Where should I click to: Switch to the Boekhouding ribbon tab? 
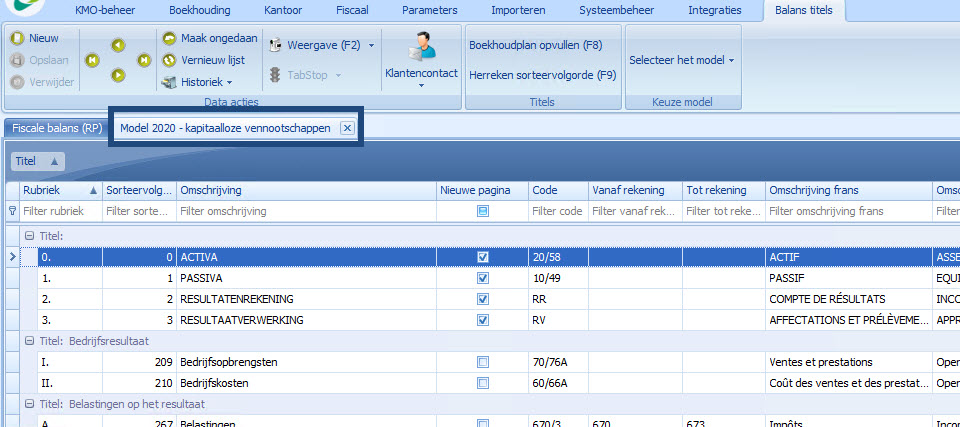[198, 11]
